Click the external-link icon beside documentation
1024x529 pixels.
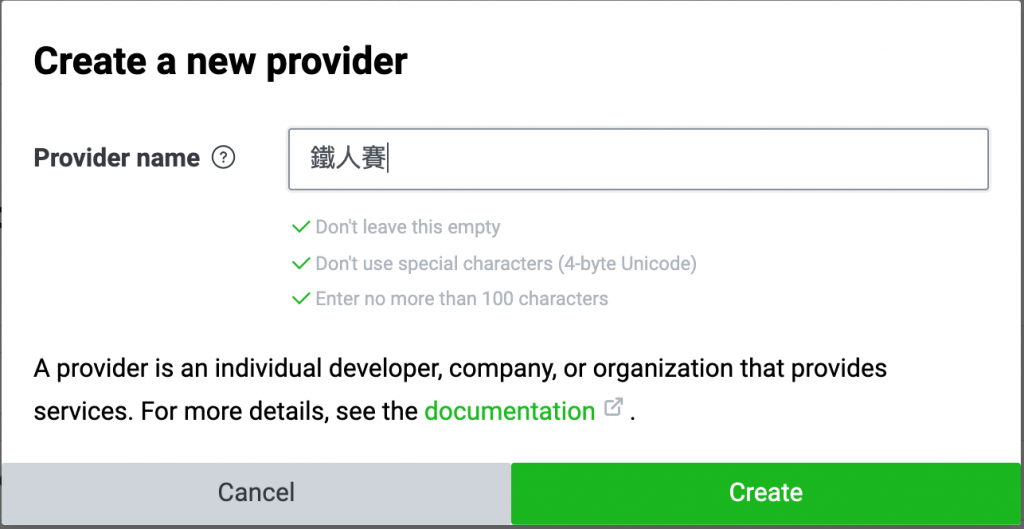click(613, 408)
